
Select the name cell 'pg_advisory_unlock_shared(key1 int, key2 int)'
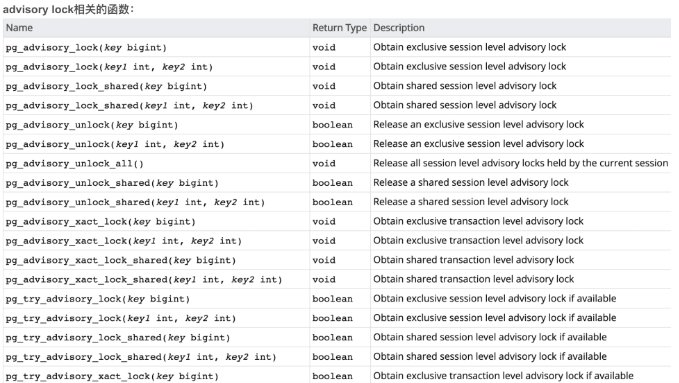pyautogui.click(x=135, y=202)
